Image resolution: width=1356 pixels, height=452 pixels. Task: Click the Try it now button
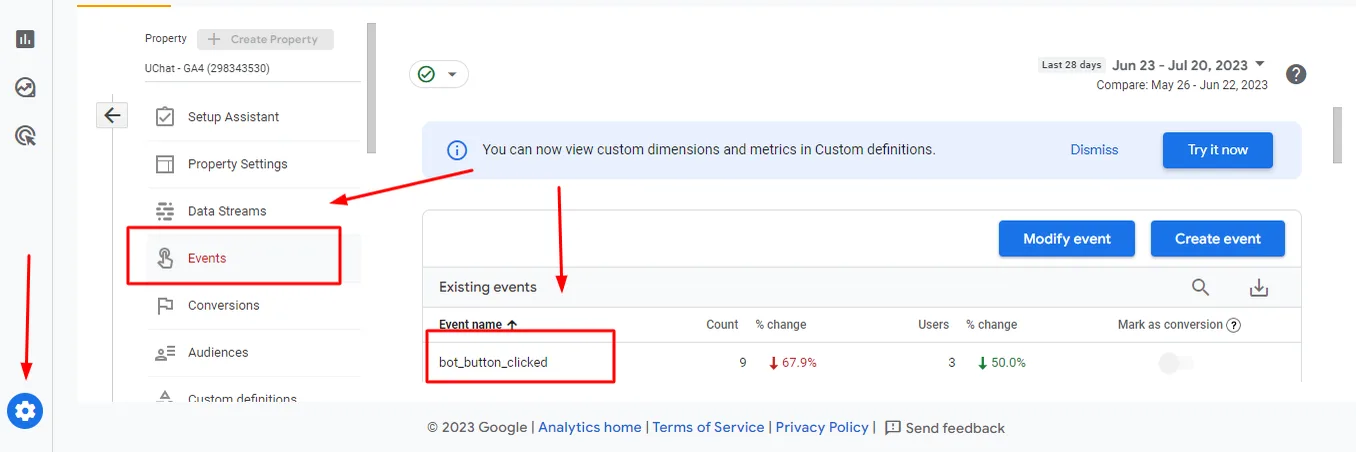(1218, 150)
